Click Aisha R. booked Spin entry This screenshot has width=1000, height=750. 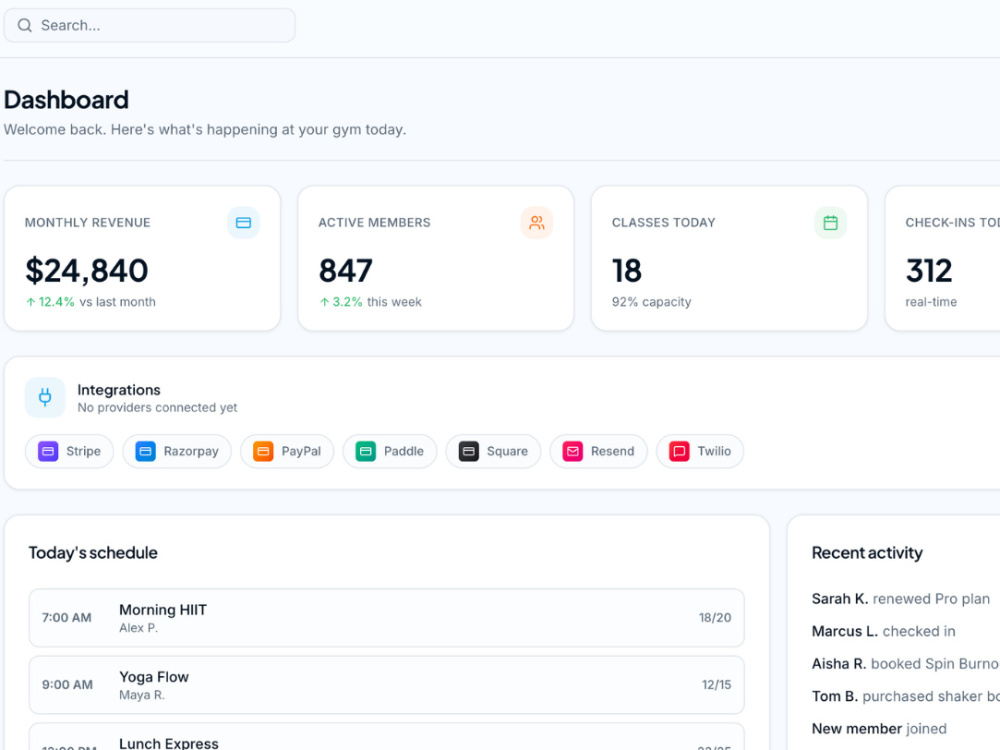(x=906, y=664)
